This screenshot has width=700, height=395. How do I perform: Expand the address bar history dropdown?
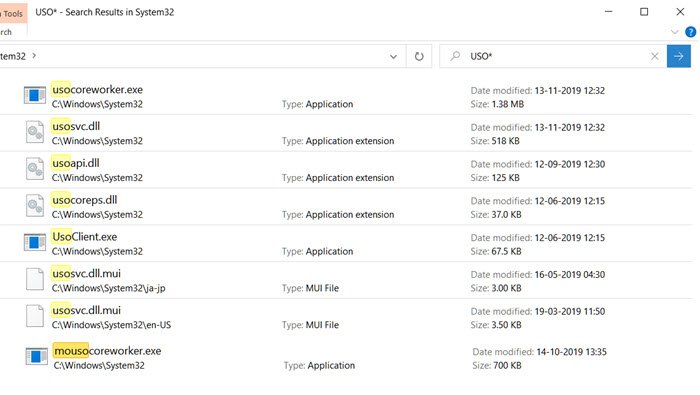393,57
